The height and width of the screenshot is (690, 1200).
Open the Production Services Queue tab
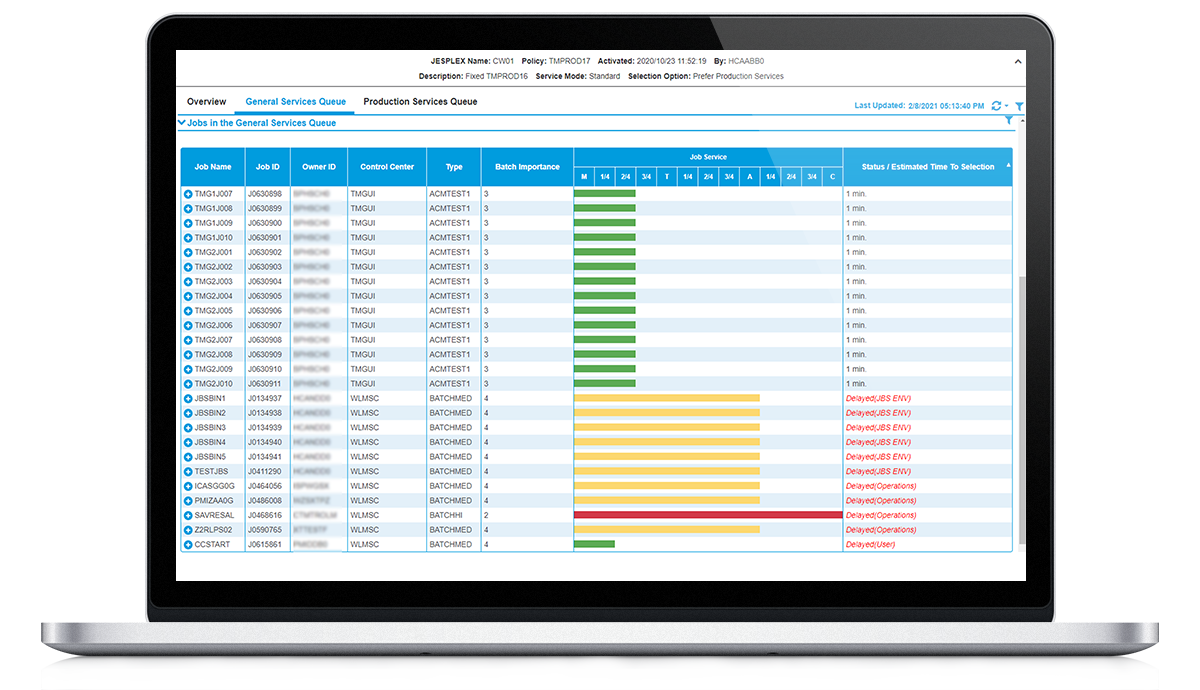(420, 102)
